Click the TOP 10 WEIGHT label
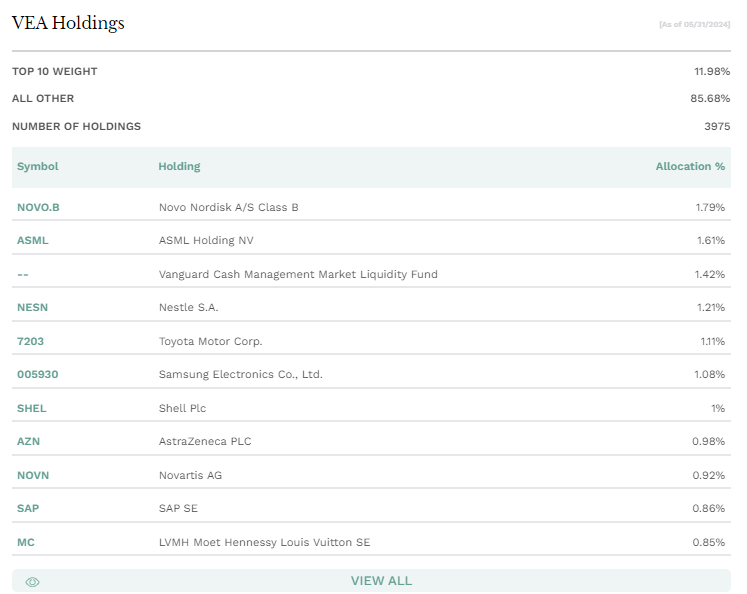The image size is (747, 594). (x=55, y=71)
